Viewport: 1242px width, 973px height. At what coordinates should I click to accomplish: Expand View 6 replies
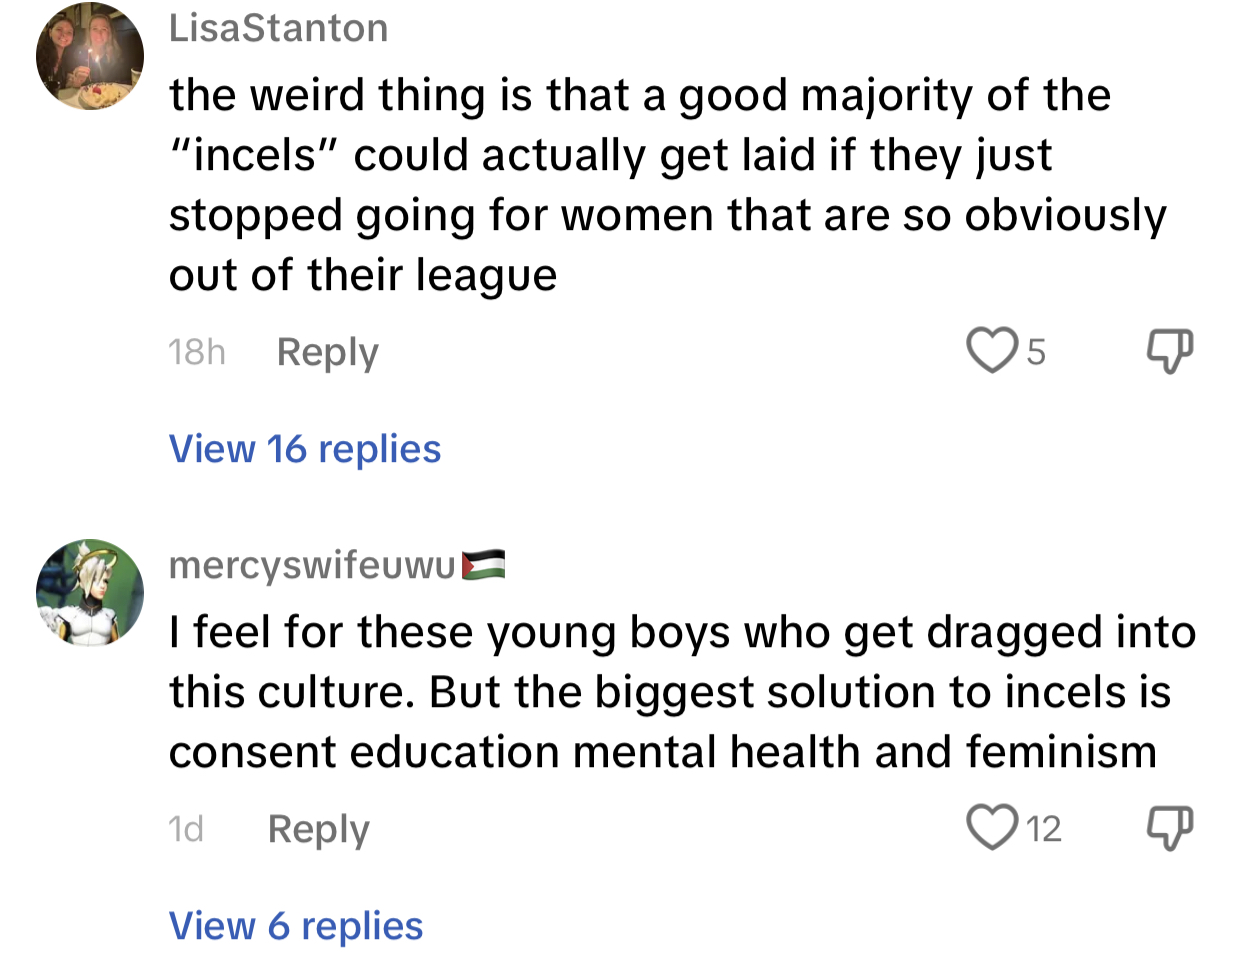point(296,926)
